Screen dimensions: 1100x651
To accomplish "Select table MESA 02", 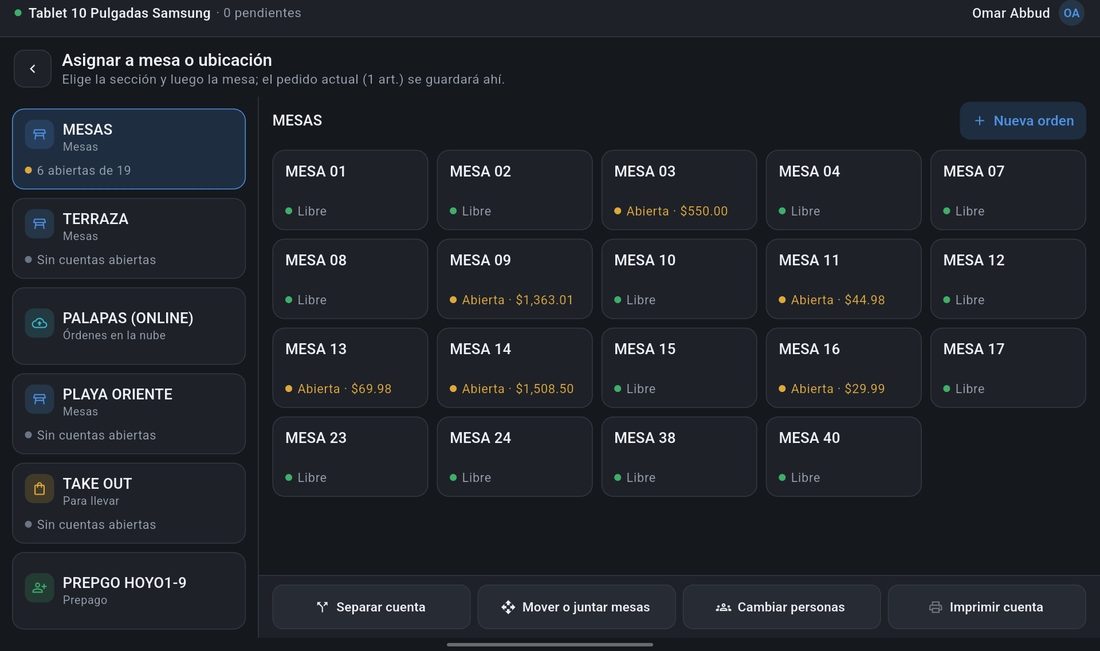I will click(515, 190).
